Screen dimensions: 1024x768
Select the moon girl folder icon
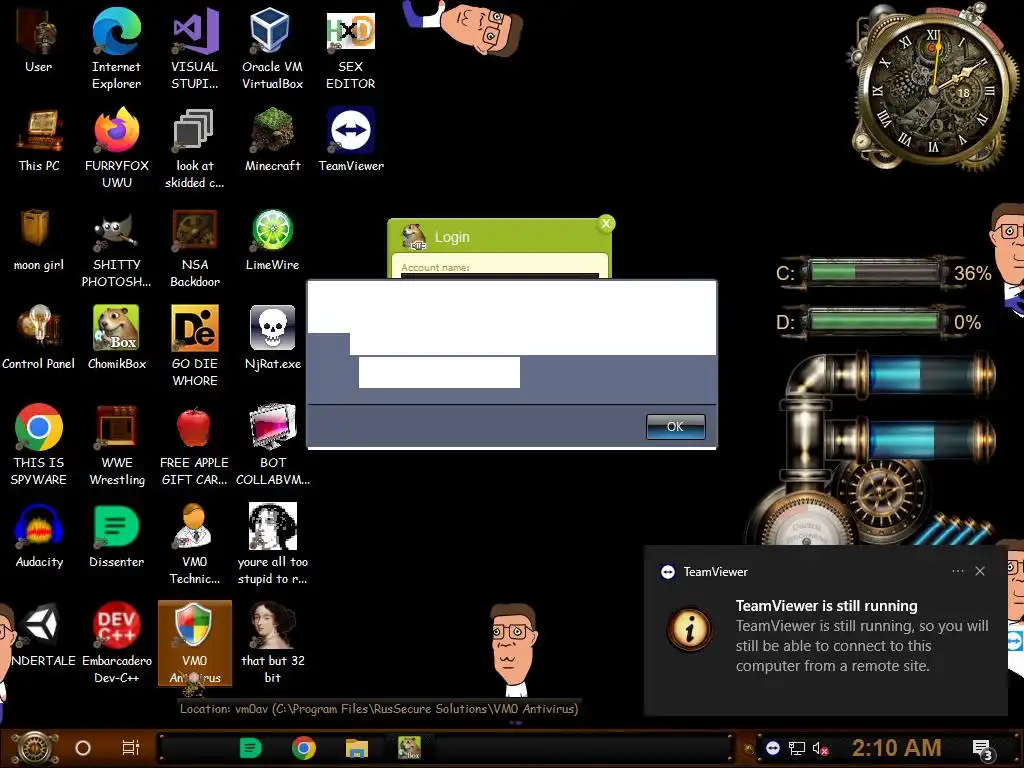coord(39,239)
